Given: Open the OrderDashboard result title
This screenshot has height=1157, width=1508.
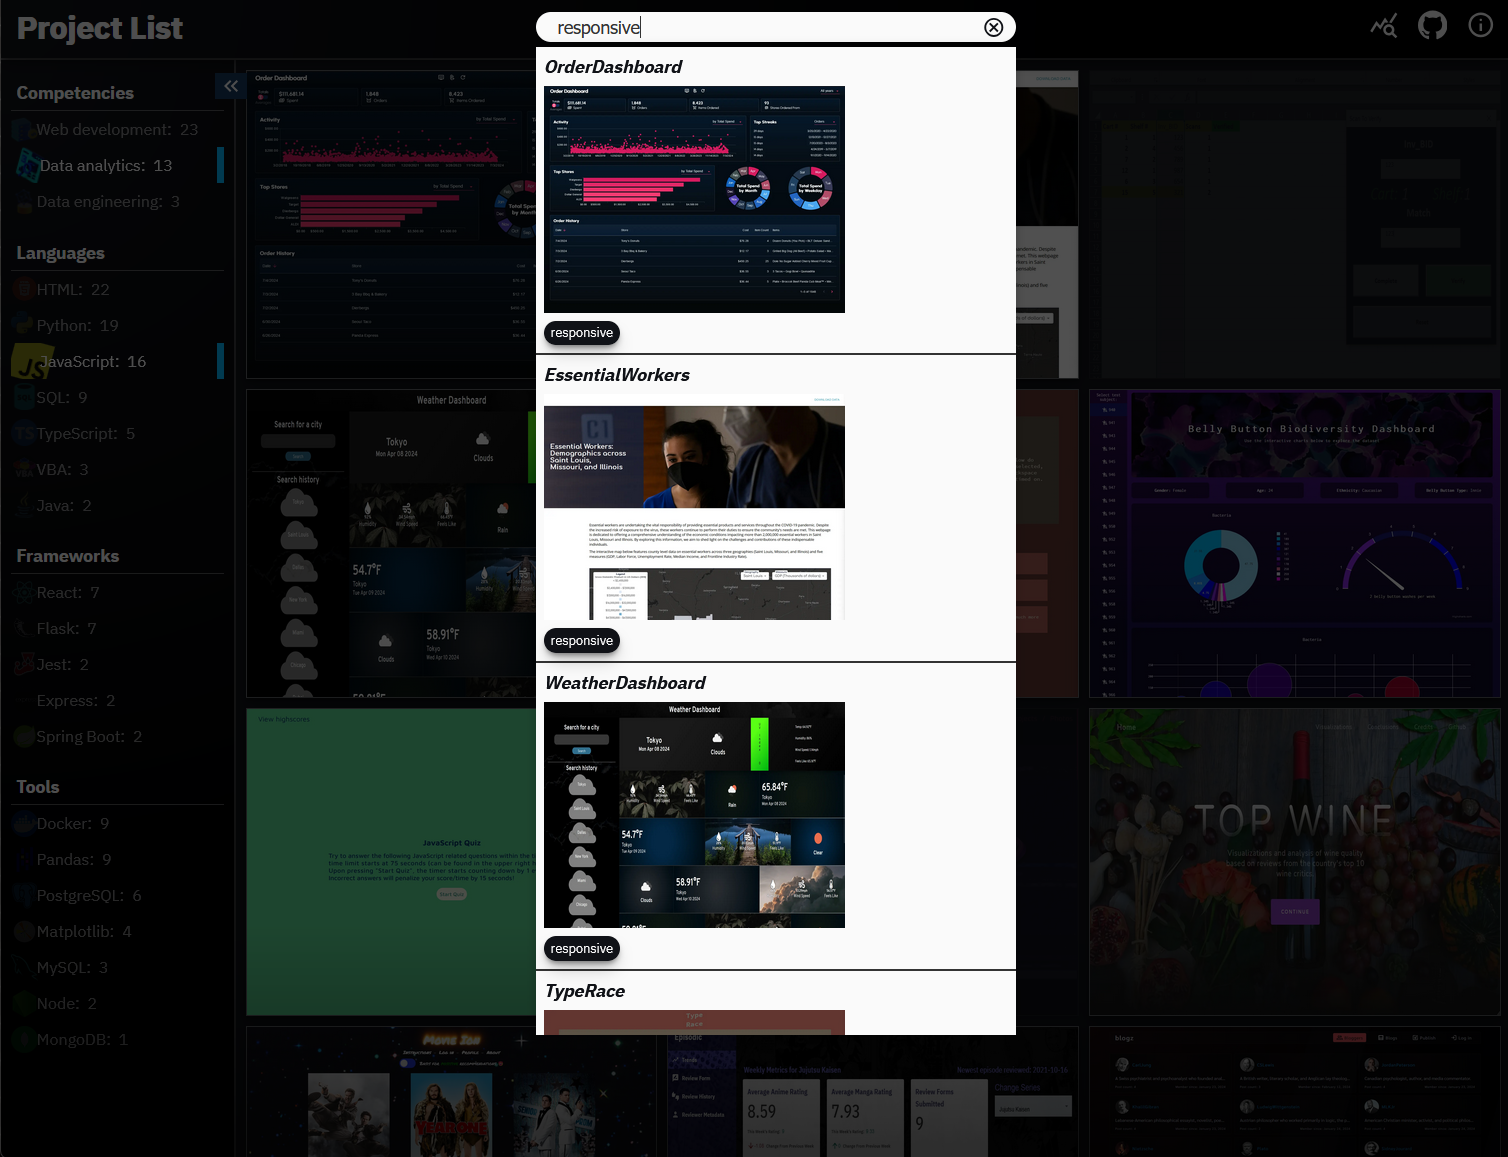Looking at the screenshot, I should pos(613,67).
